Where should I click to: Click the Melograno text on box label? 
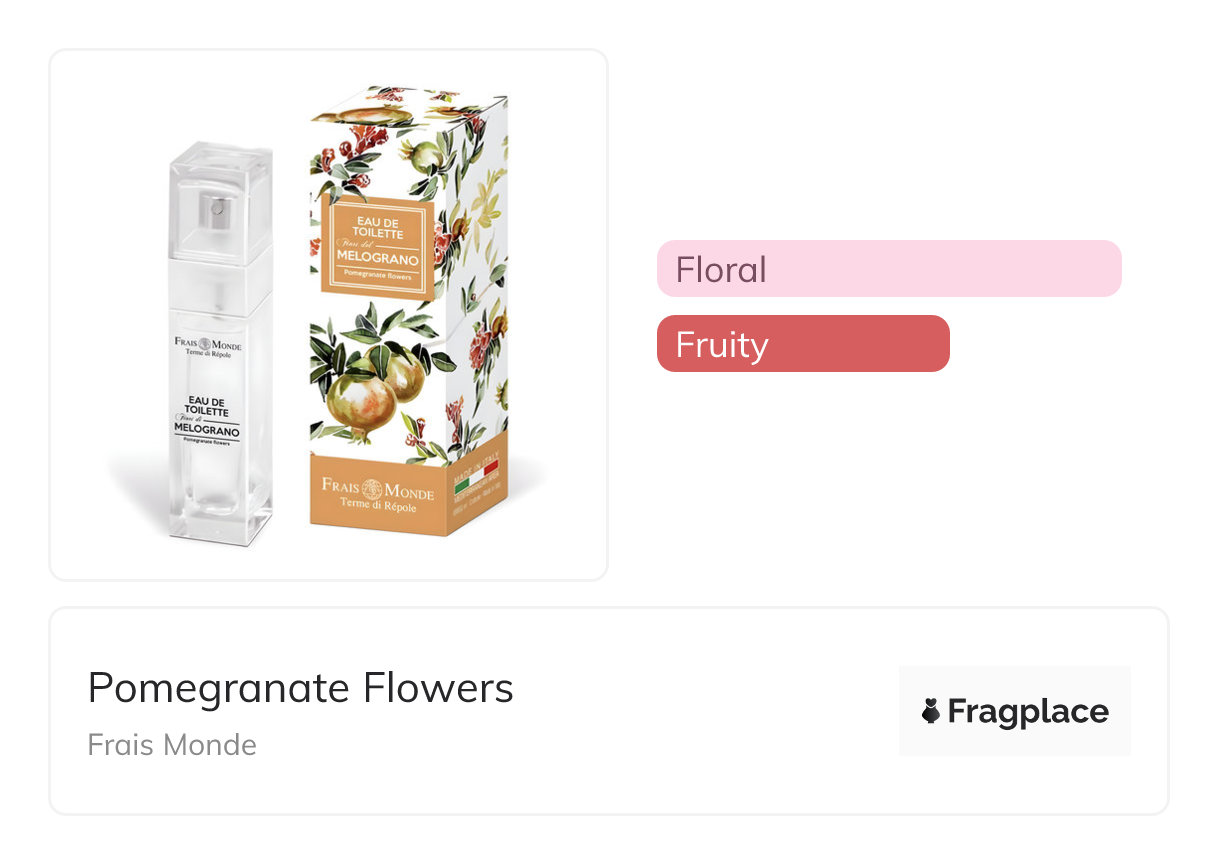(x=376, y=259)
